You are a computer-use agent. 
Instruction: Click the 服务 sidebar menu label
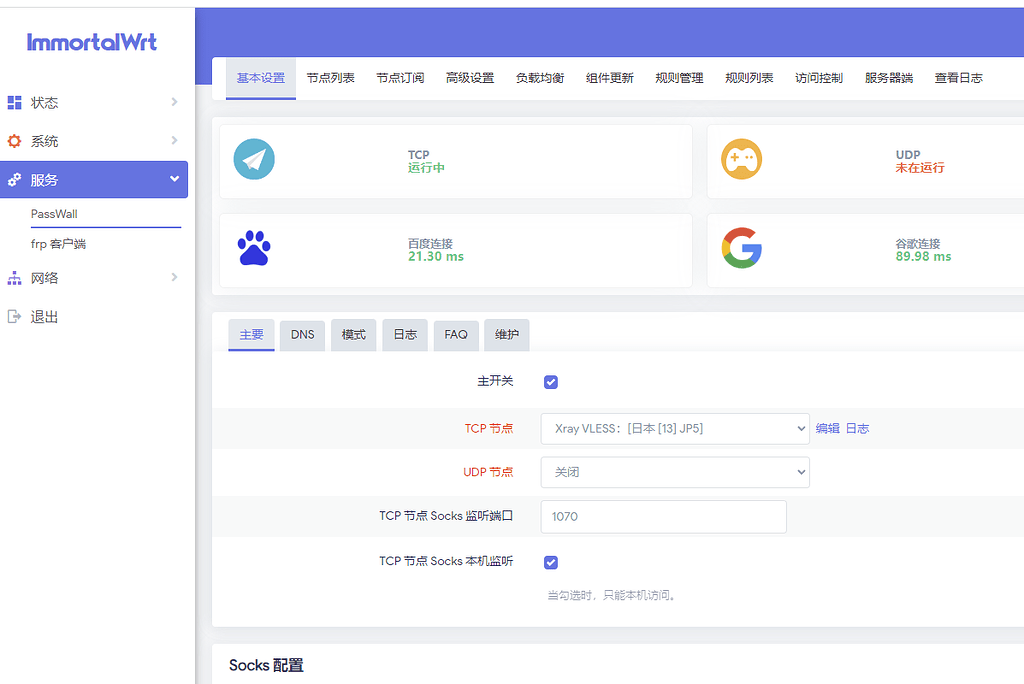click(44, 180)
